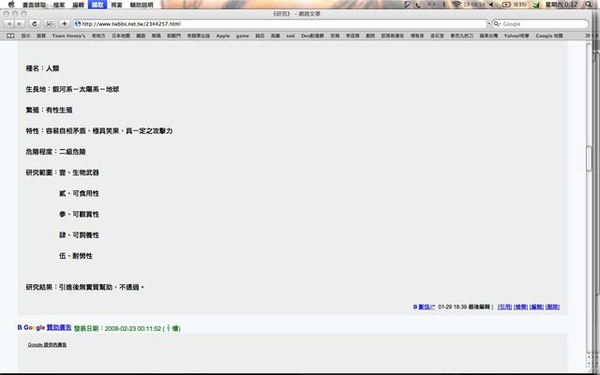Click the text 肆、可飼養性
This screenshot has height=375, width=600.
(79, 235)
